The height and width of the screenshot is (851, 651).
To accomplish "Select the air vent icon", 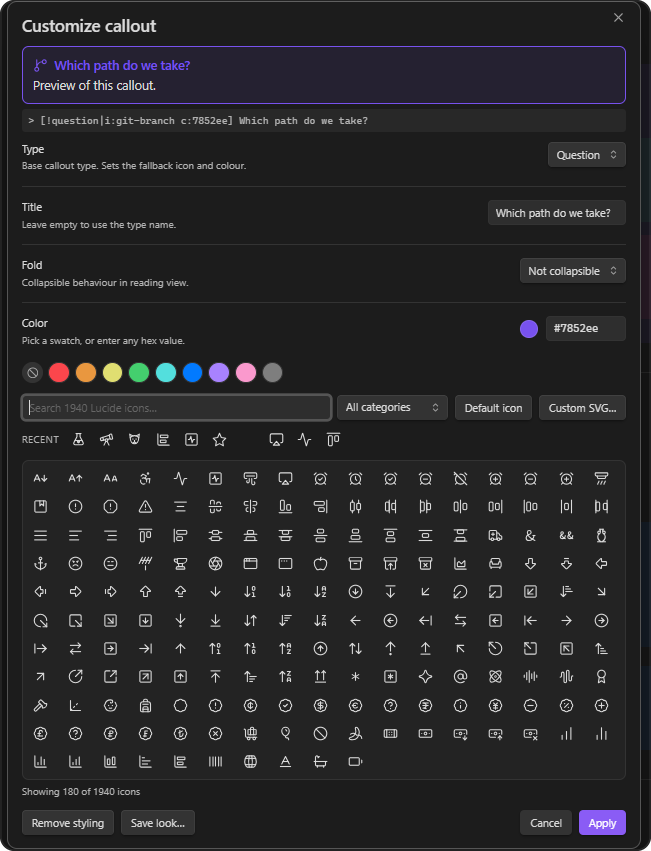I will [x=250, y=479].
